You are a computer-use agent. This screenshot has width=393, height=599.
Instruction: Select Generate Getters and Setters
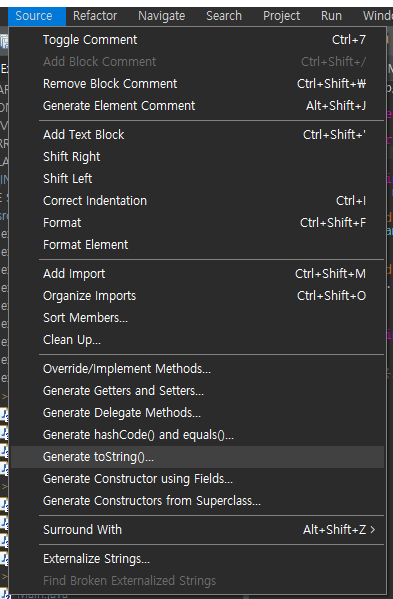coord(197,390)
